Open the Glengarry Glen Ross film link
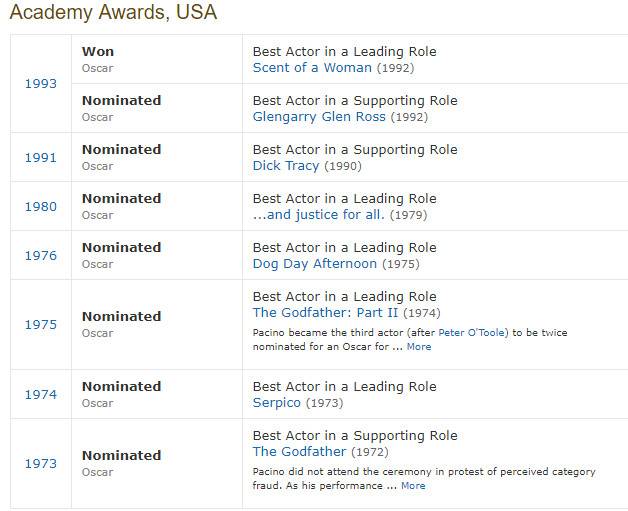Screen dimensions: 628x511 point(319,117)
